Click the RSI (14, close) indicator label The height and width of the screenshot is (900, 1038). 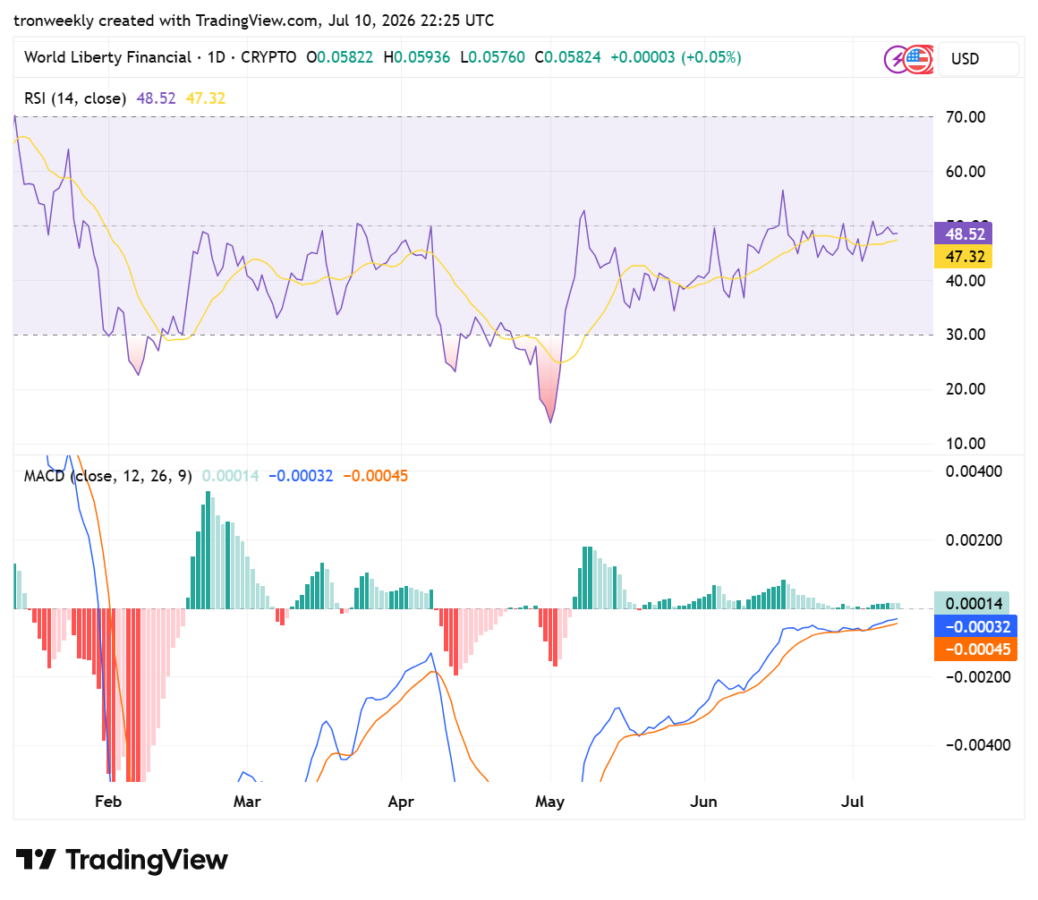click(x=75, y=99)
